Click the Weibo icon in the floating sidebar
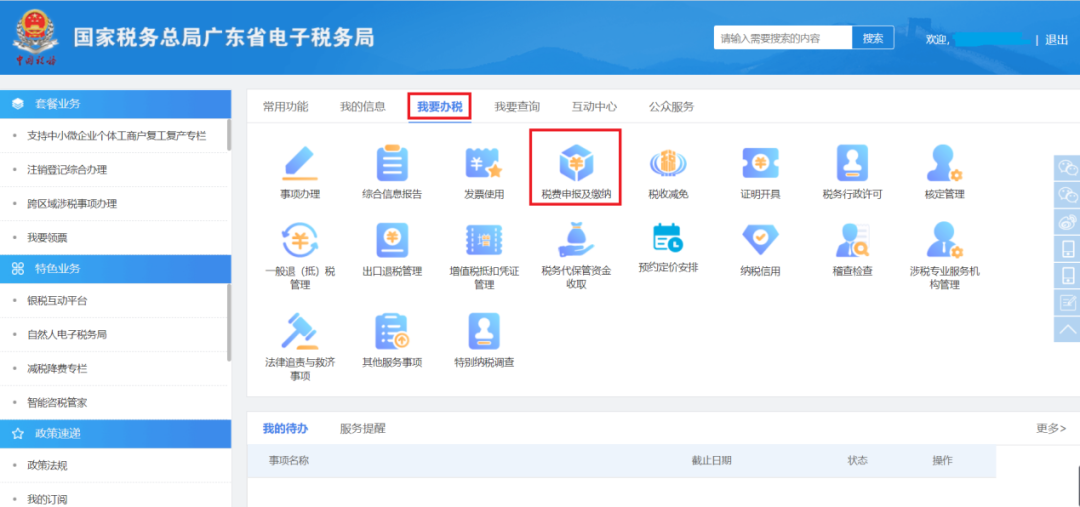 pos(1067,222)
